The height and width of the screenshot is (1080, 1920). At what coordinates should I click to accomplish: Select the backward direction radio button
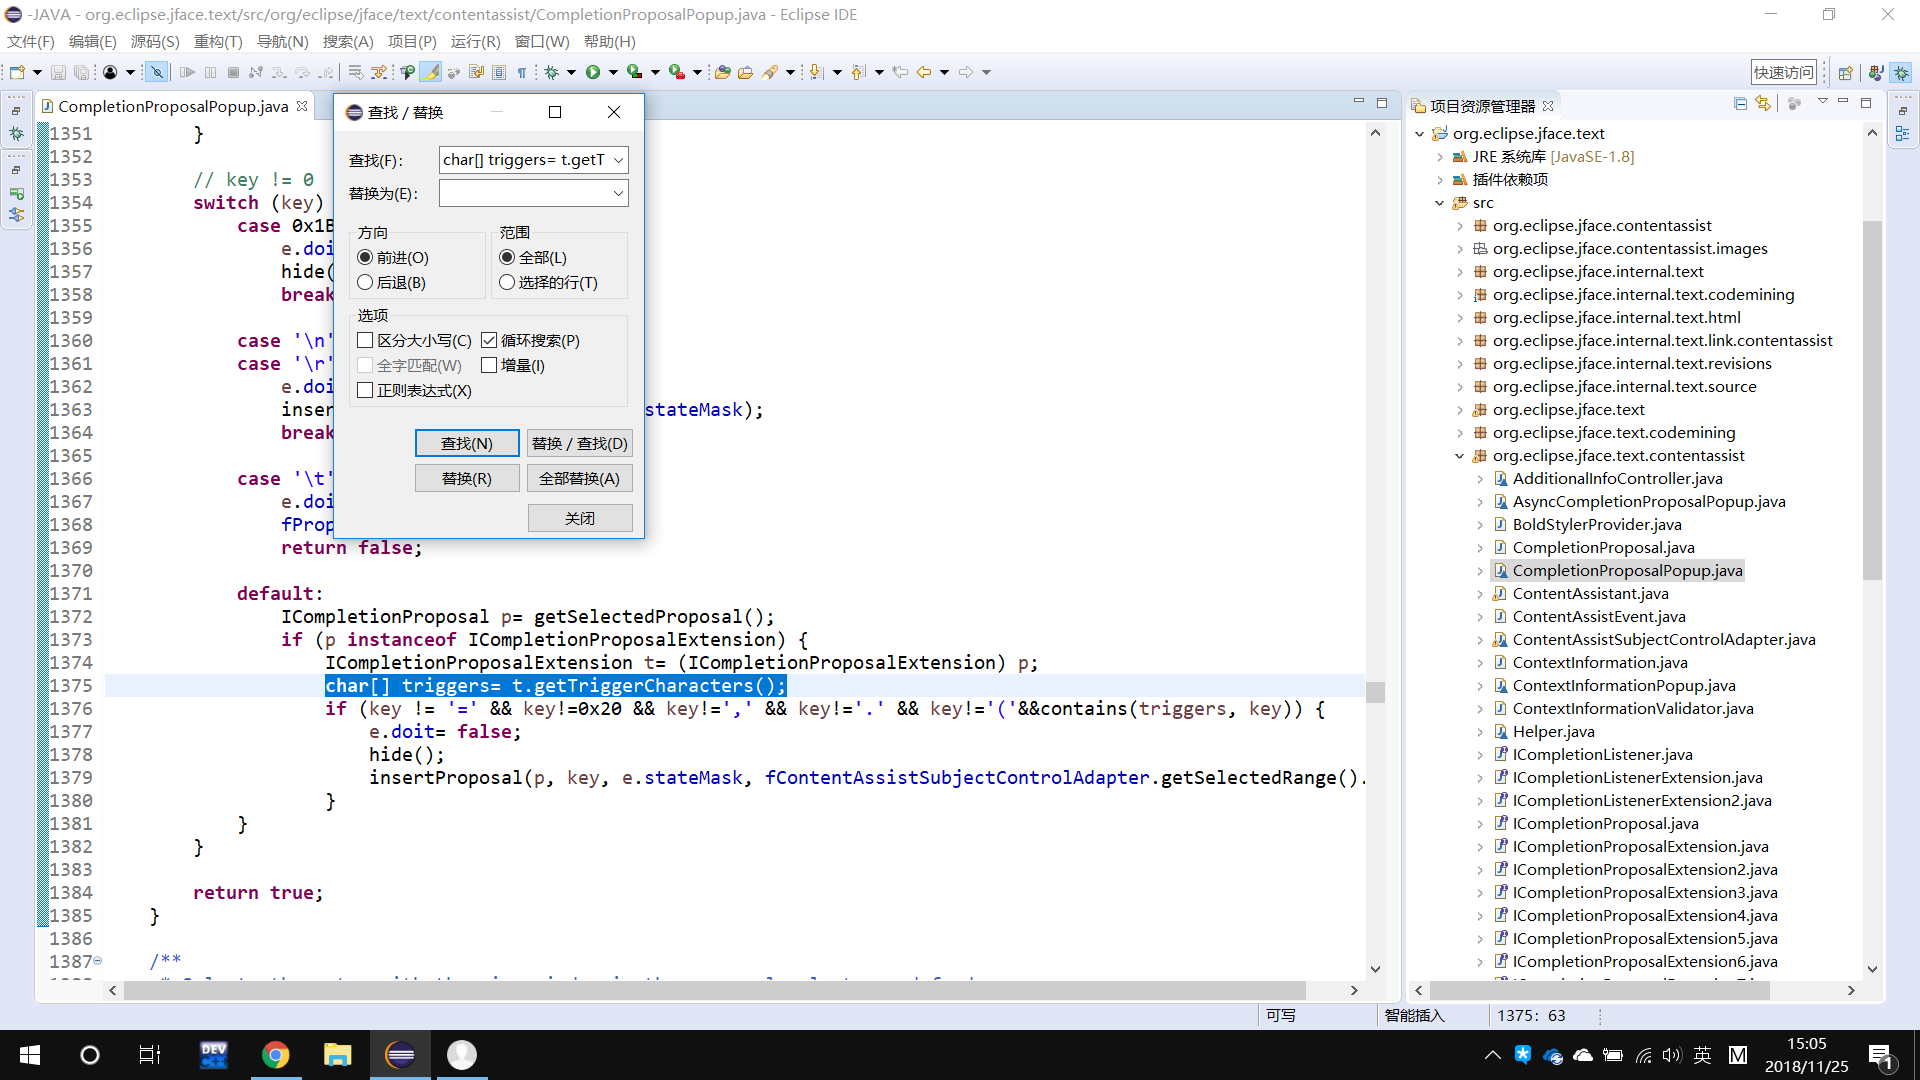(365, 283)
